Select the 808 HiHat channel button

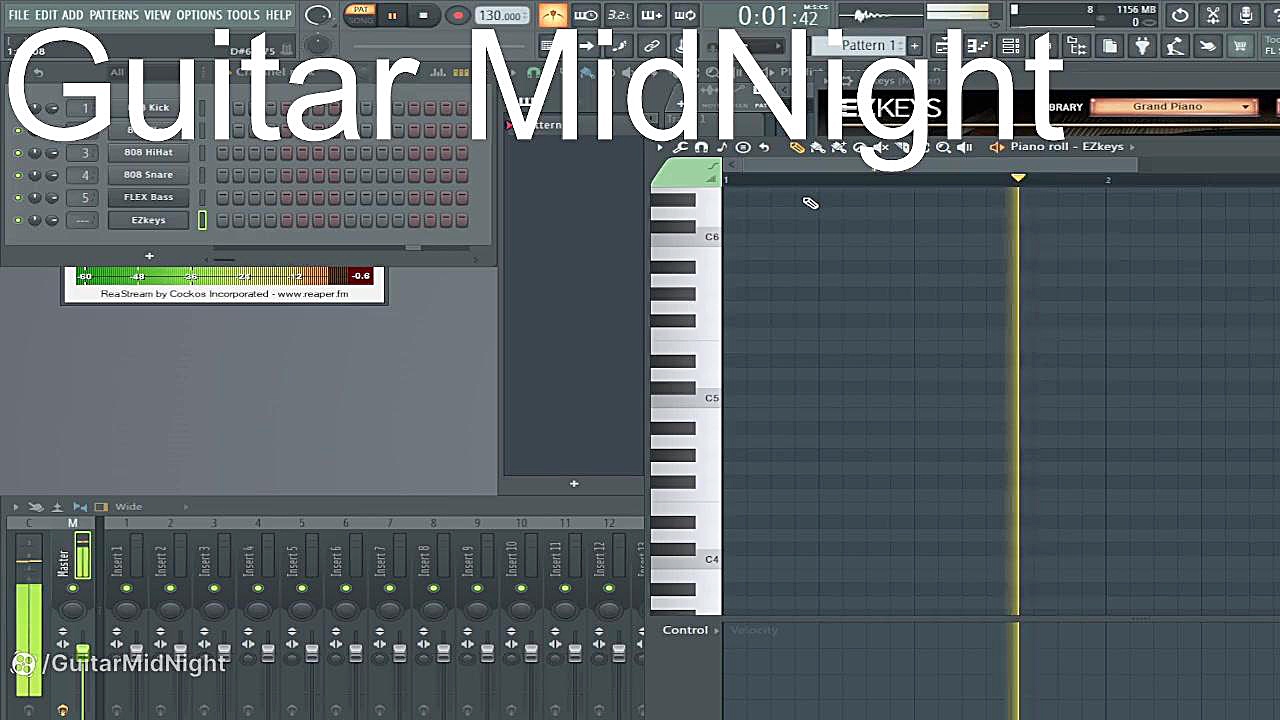[148, 152]
